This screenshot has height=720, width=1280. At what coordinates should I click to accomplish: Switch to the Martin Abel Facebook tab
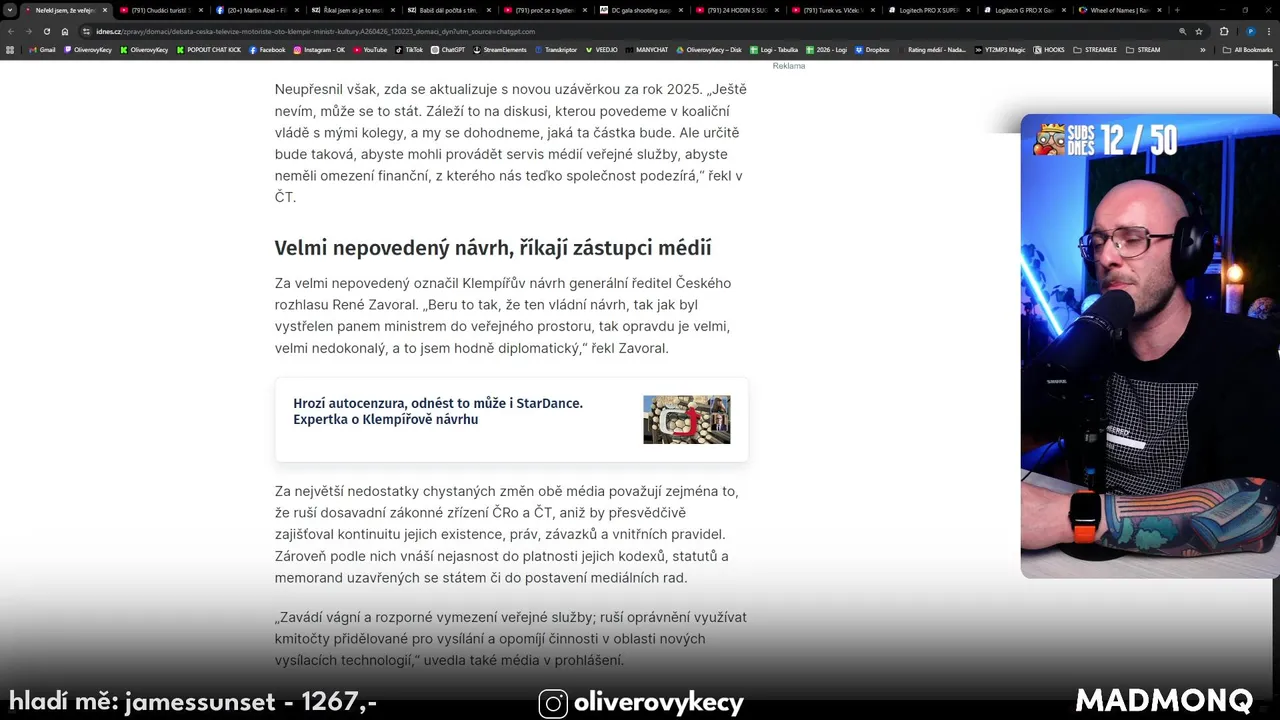257,10
